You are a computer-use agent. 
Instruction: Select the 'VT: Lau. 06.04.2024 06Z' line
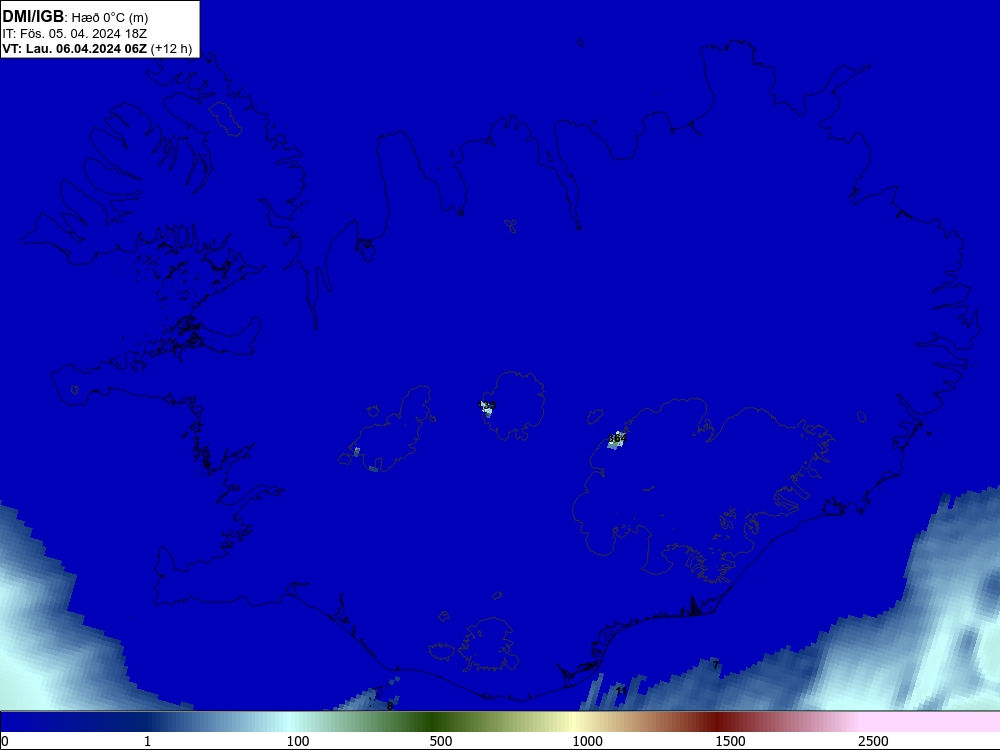coord(75,49)
